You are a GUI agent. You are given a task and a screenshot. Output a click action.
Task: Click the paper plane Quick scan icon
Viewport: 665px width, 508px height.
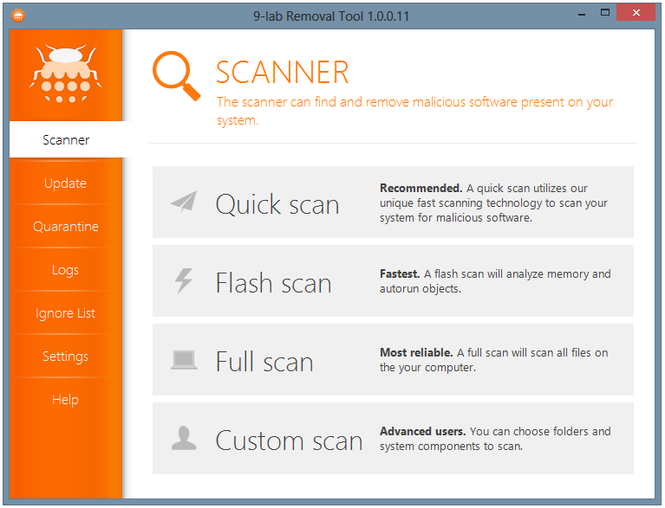point(184,201)
